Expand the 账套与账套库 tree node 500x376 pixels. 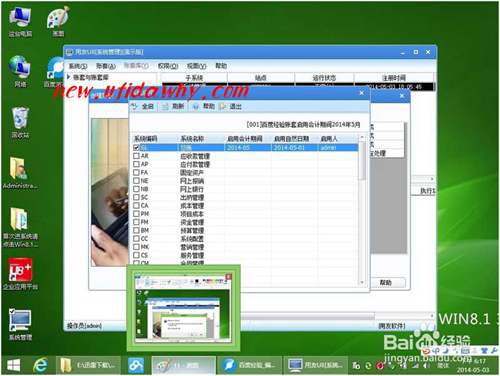[x=69, y=77]
